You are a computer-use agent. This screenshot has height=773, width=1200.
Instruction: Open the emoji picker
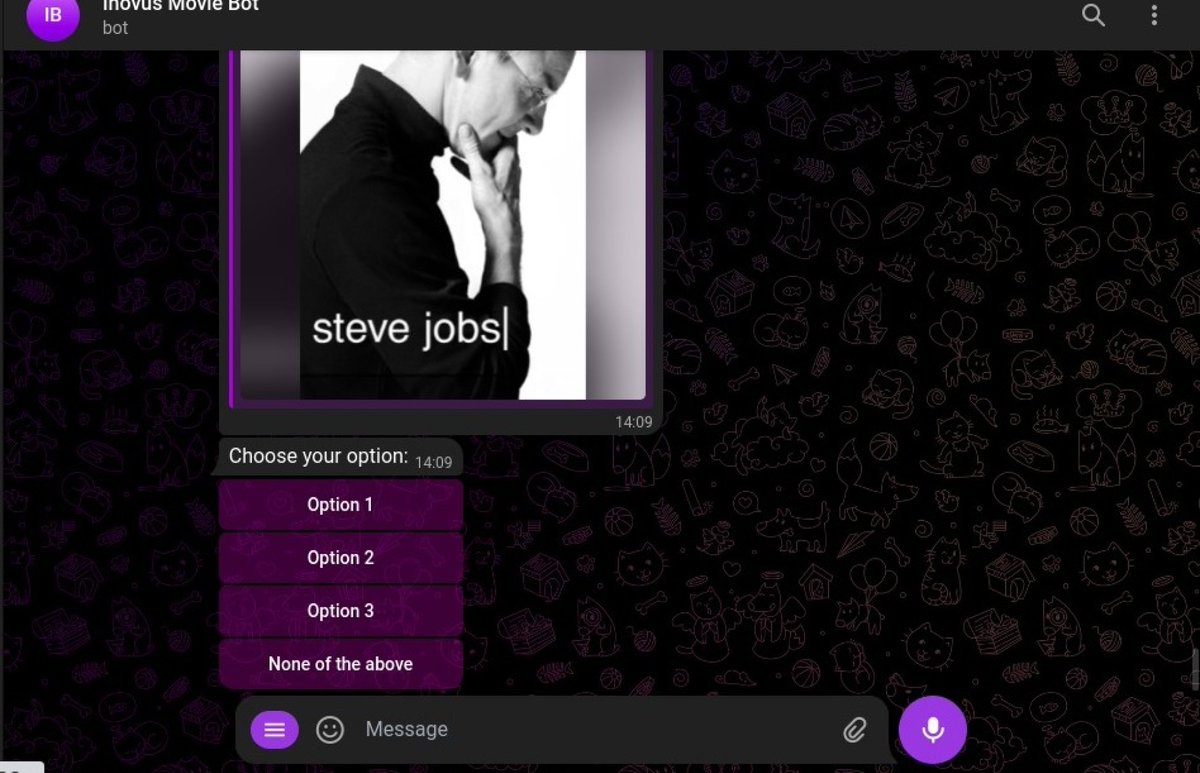330,730
